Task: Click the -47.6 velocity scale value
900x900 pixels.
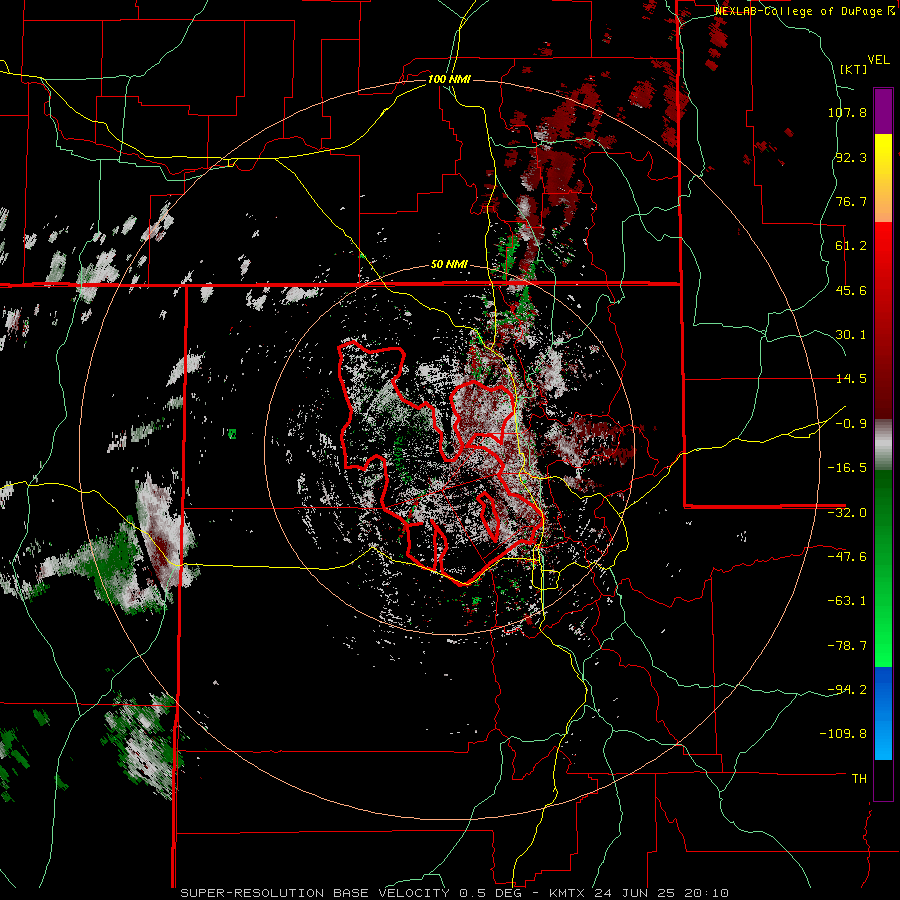Action: coord(847,557)
